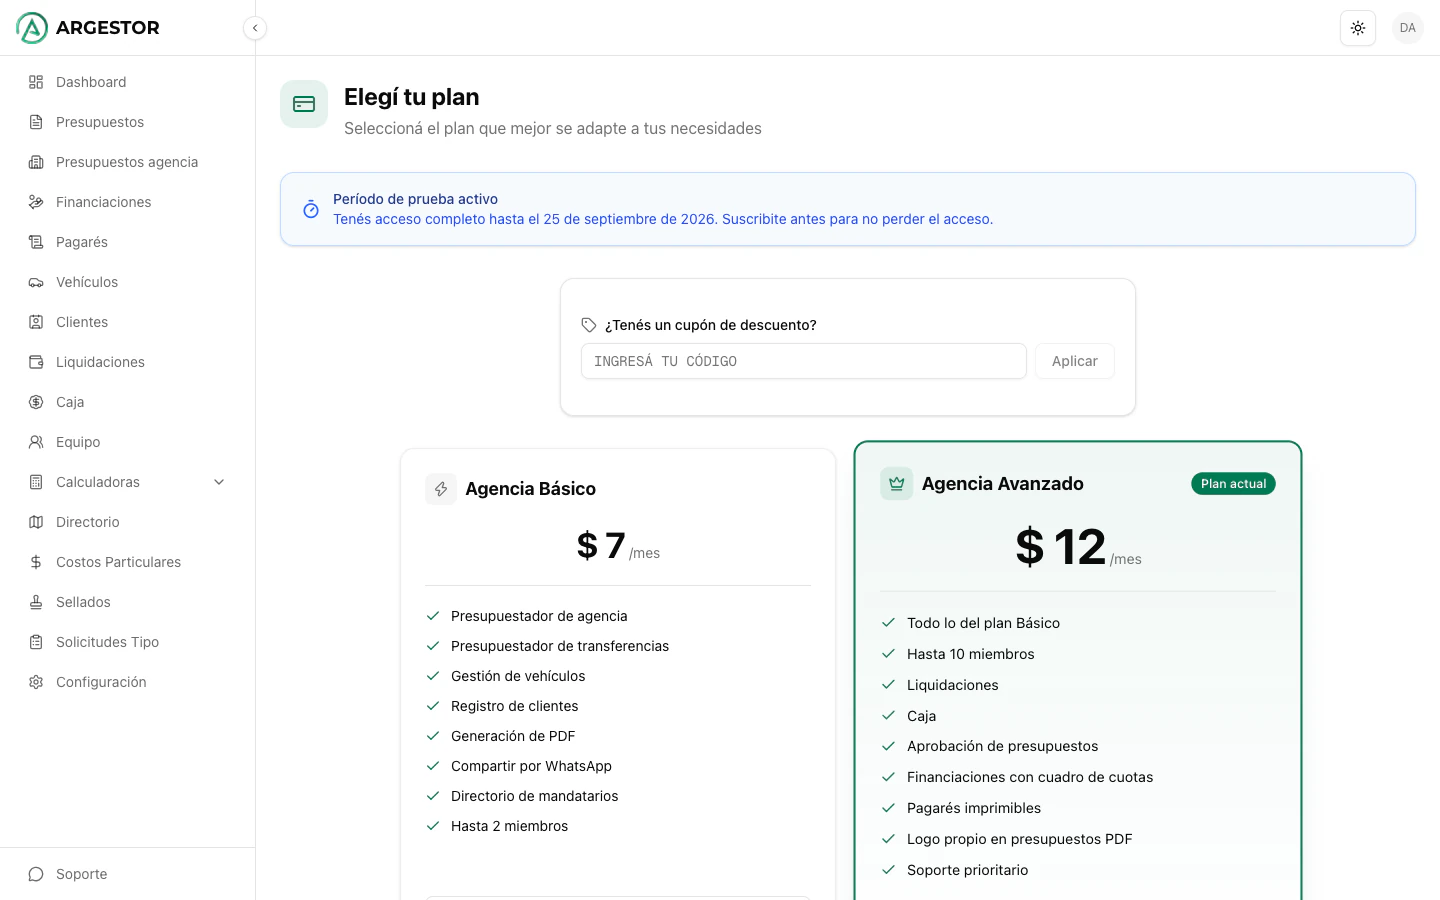Click the Configuración gear icon

[x=36, y=682]
